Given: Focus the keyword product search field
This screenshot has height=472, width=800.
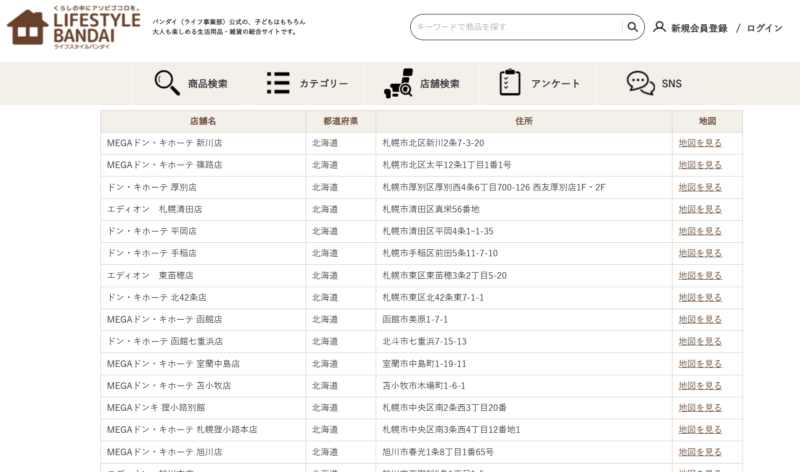Looking at the screenshot, I should 515,28.
